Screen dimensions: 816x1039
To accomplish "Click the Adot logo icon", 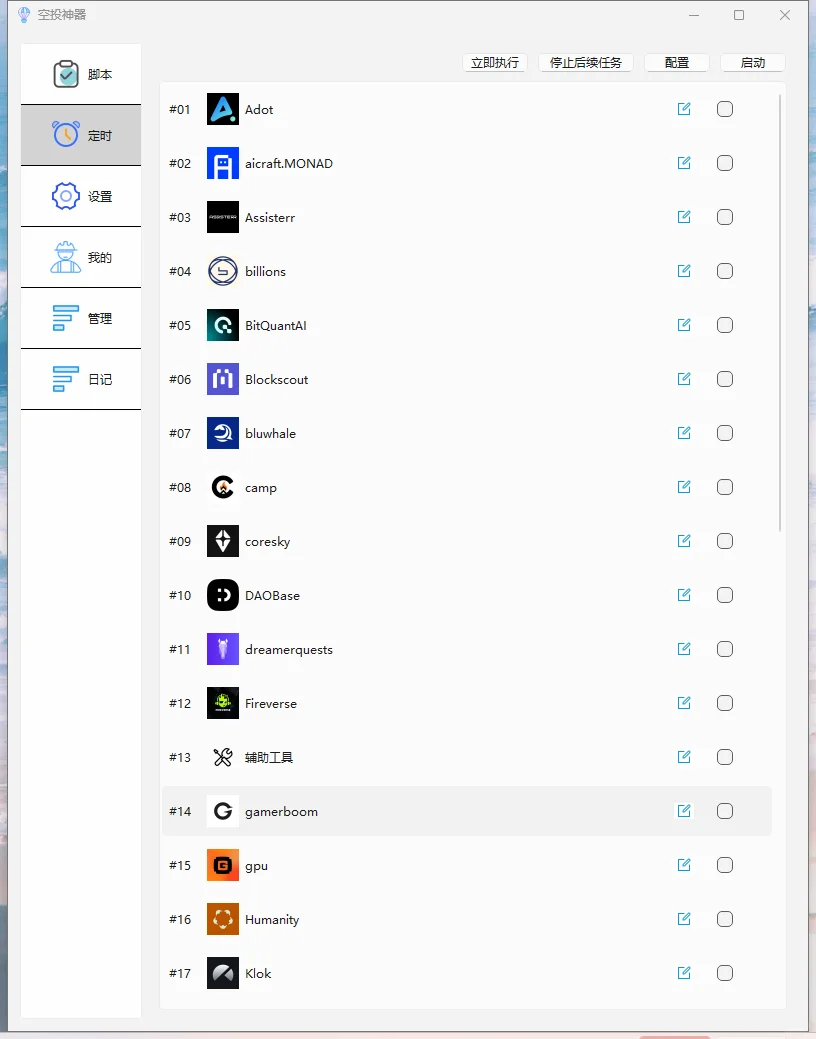I will [x=223, y=109].
